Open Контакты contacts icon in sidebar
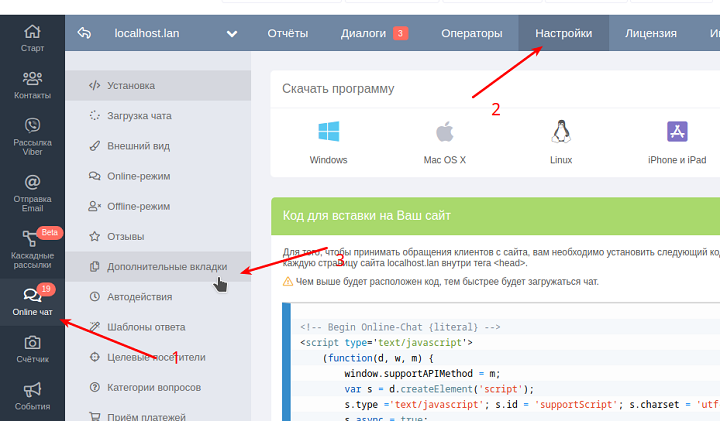 coord(32,79)
